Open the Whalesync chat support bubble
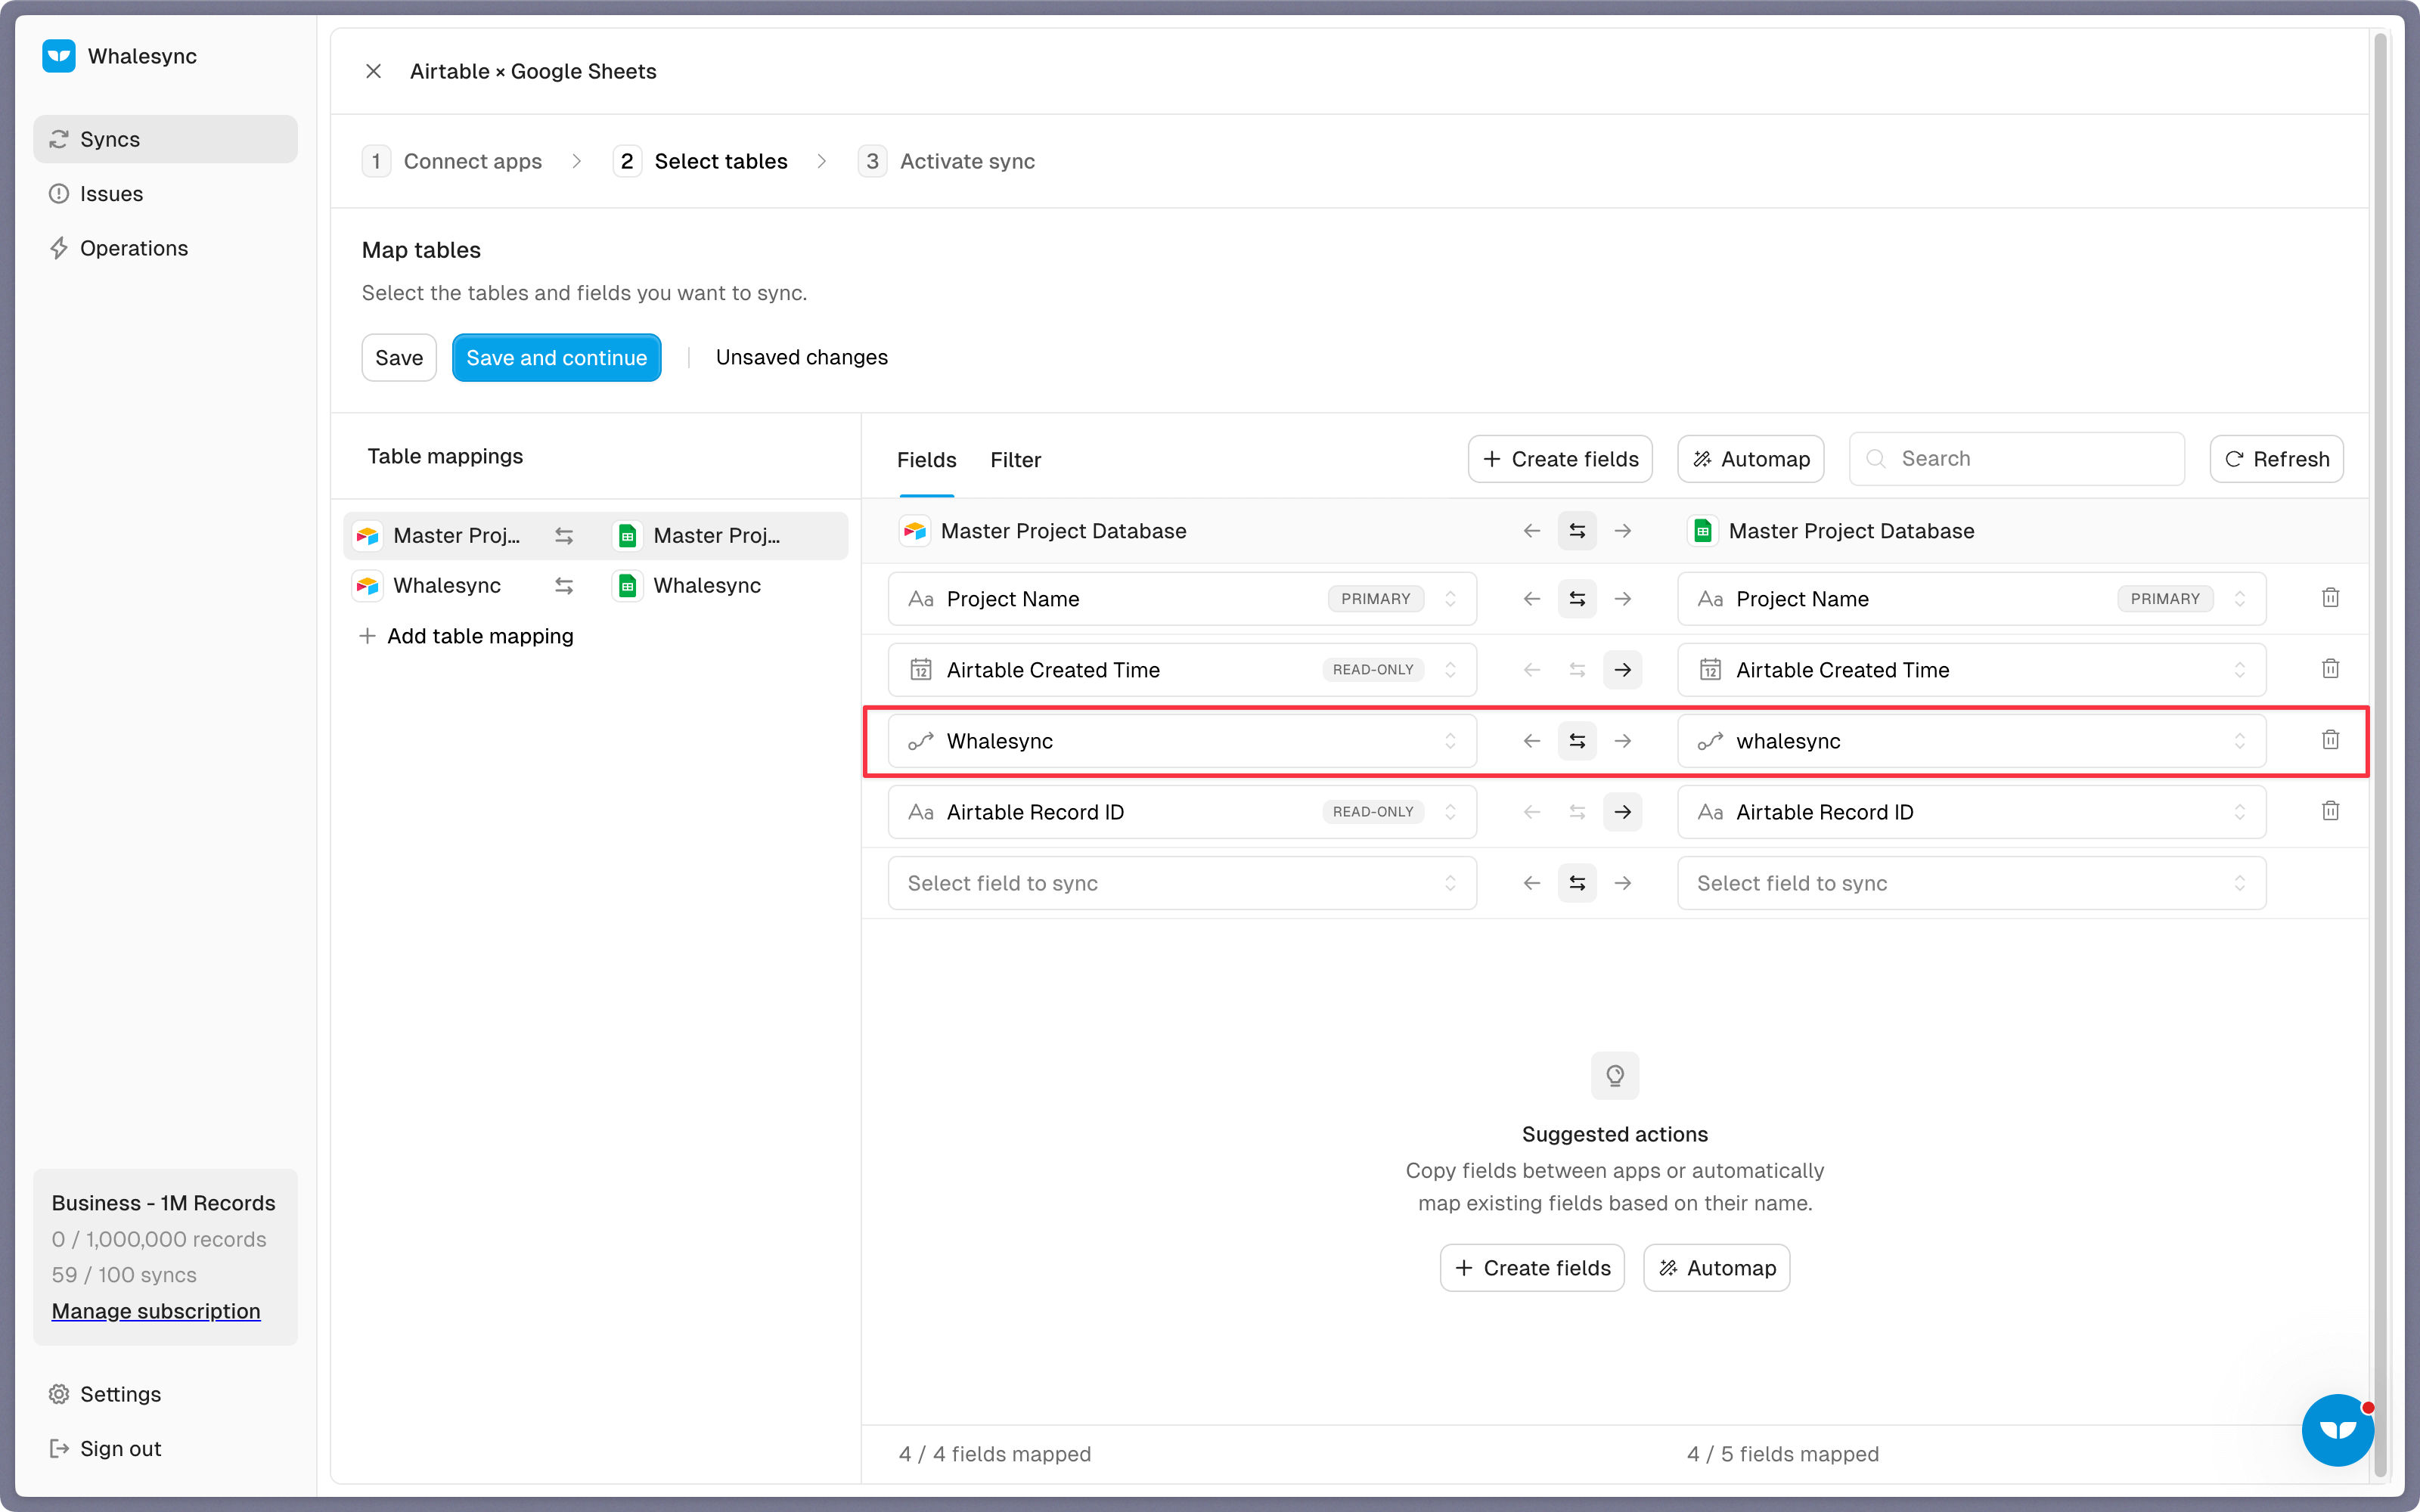The image size is (2420, 1512). (2337, 1430)
